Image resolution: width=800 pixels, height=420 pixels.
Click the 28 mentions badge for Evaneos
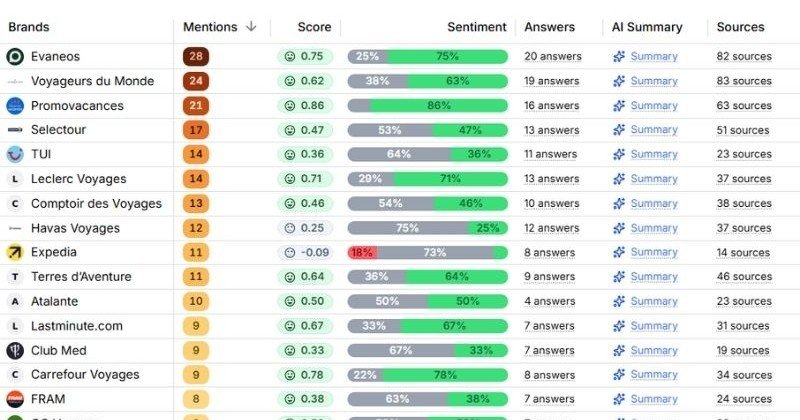click(x=195, y=57)
